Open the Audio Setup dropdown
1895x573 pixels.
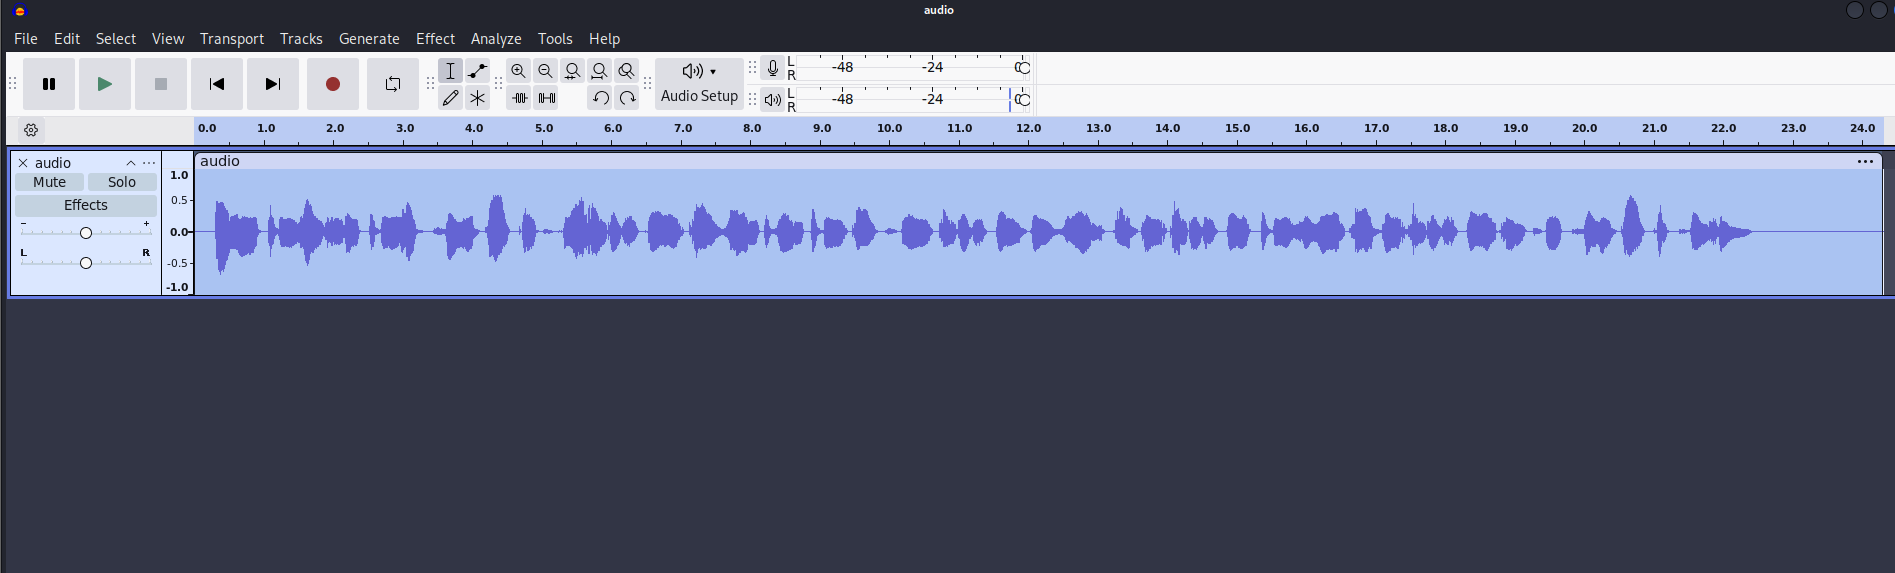click(x=699, y=83)
